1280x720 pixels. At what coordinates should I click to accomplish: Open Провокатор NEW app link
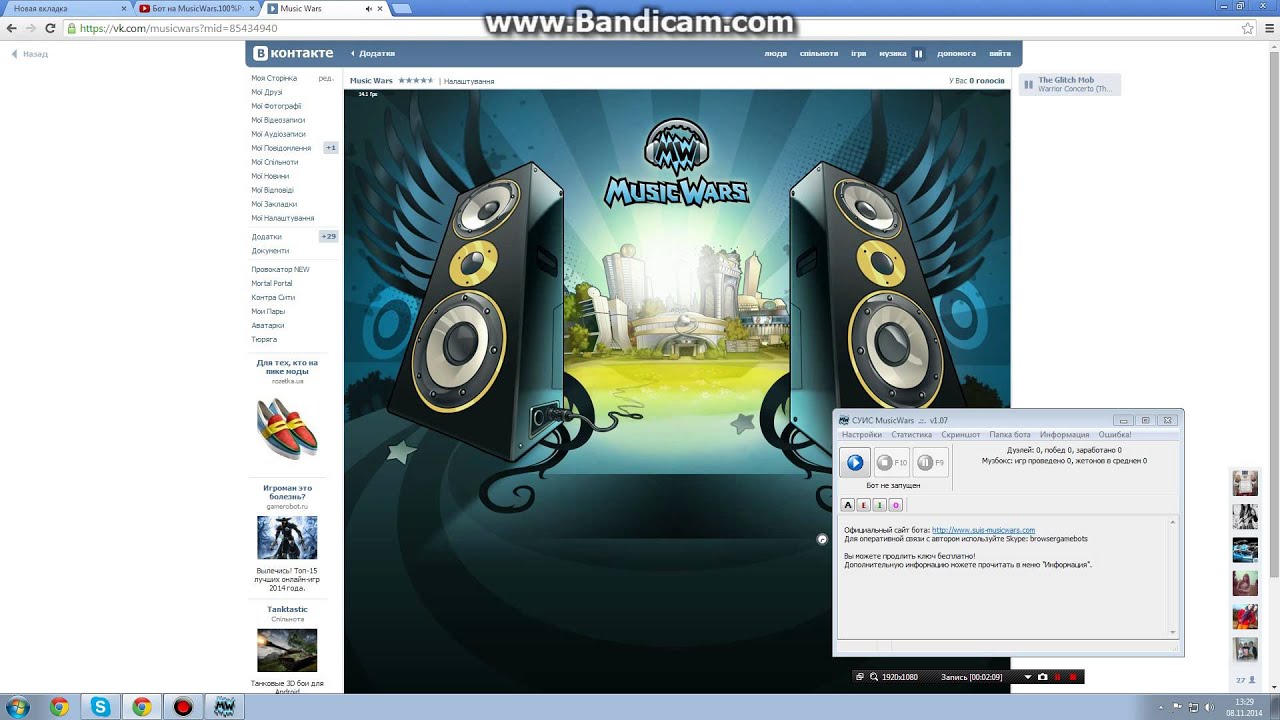(280, 270)
